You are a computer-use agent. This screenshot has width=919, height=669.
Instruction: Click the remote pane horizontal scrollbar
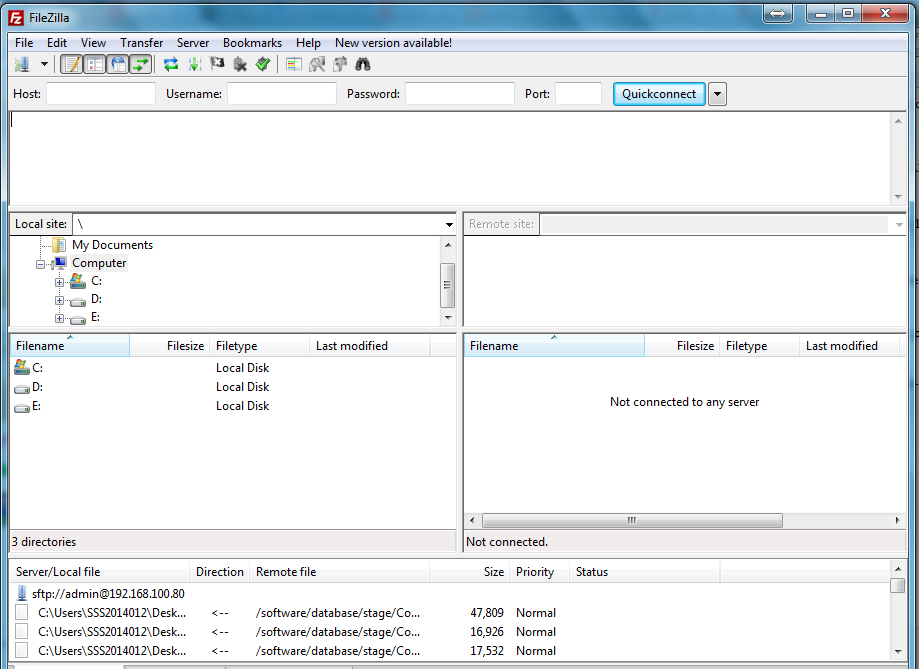632,521
